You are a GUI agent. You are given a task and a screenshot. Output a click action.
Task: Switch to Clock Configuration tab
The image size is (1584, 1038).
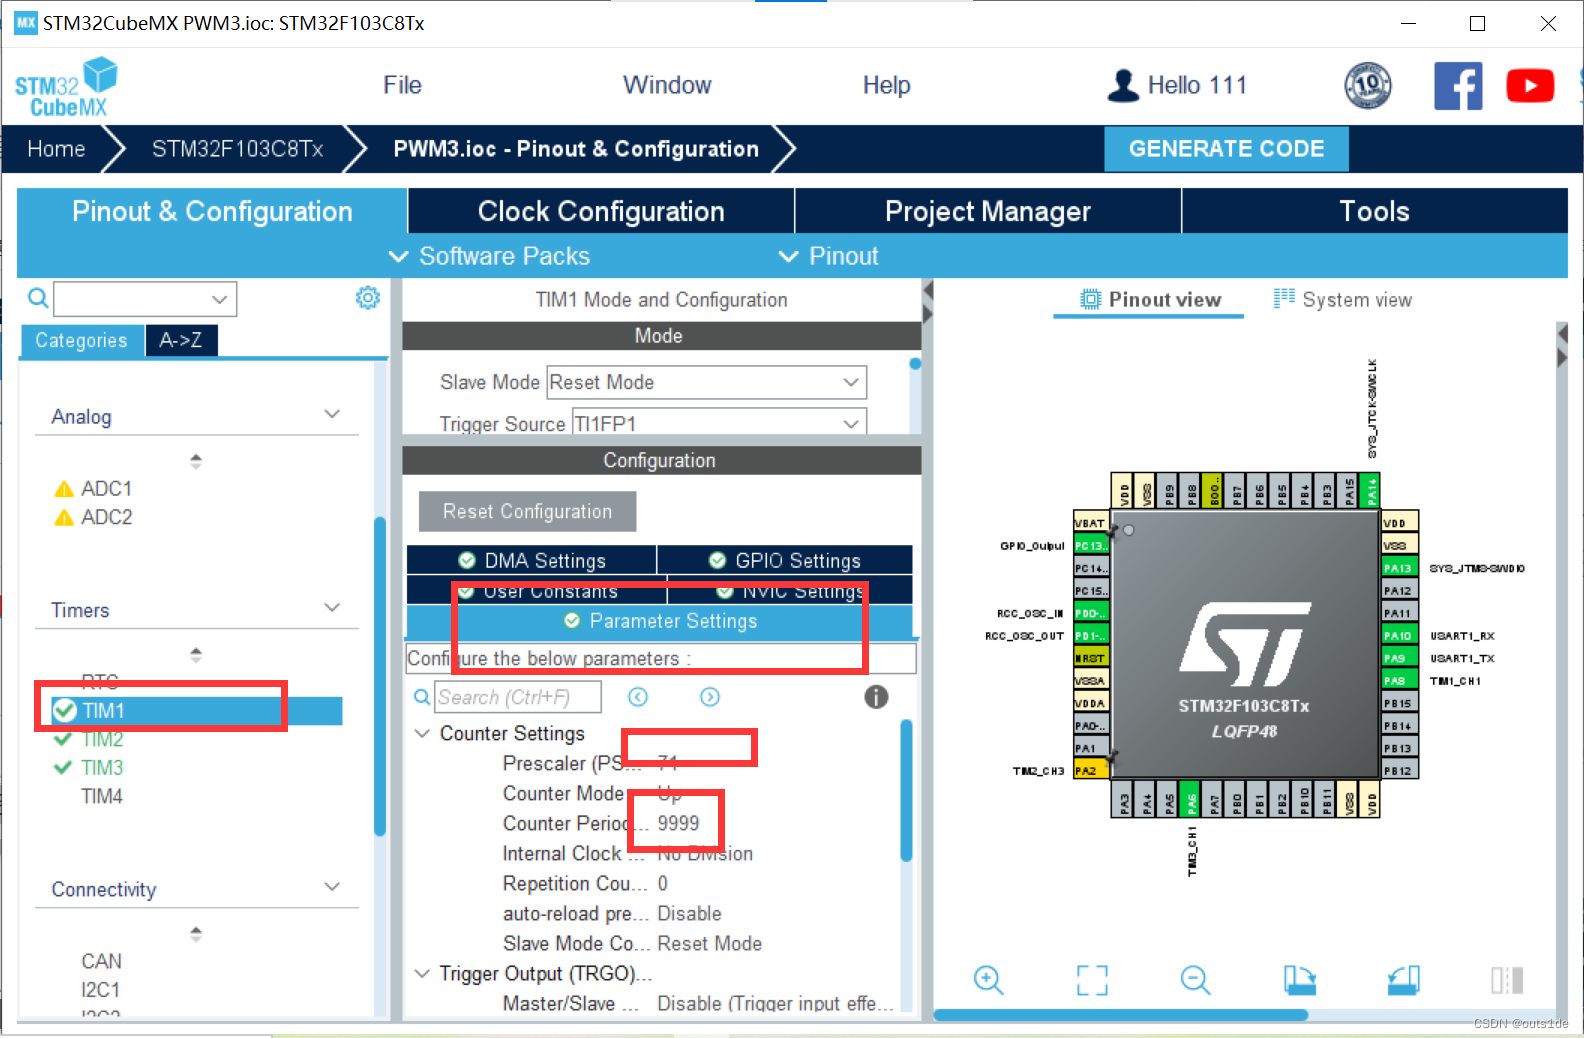(x=601, y=211)
